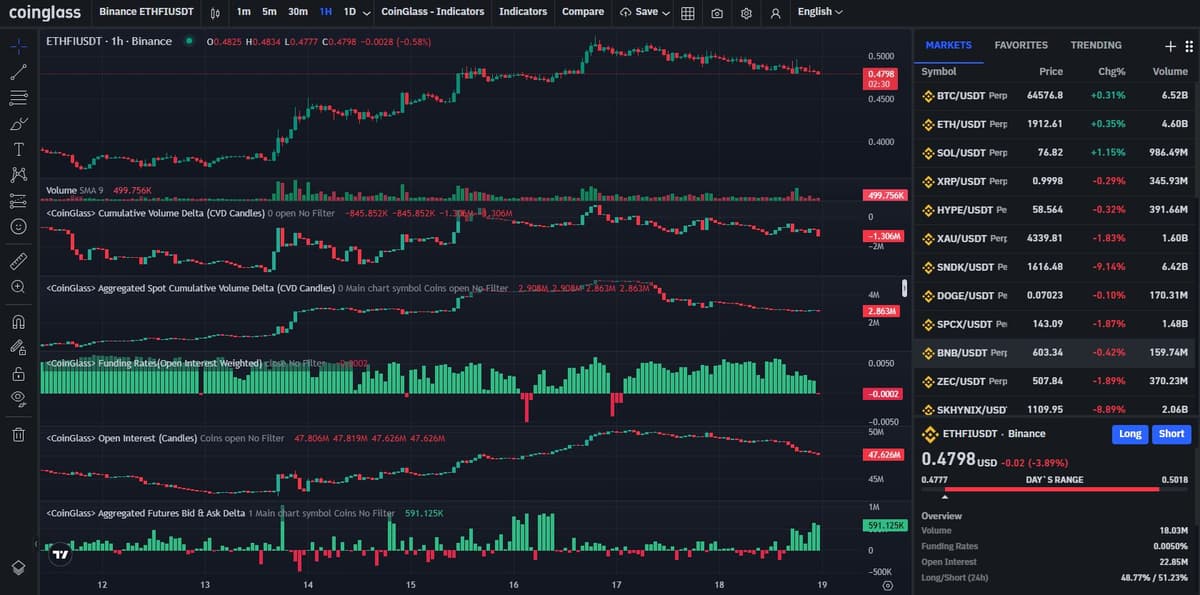Sort watchlist by Volume column

pyautogui.click(x=1170, y=72)
